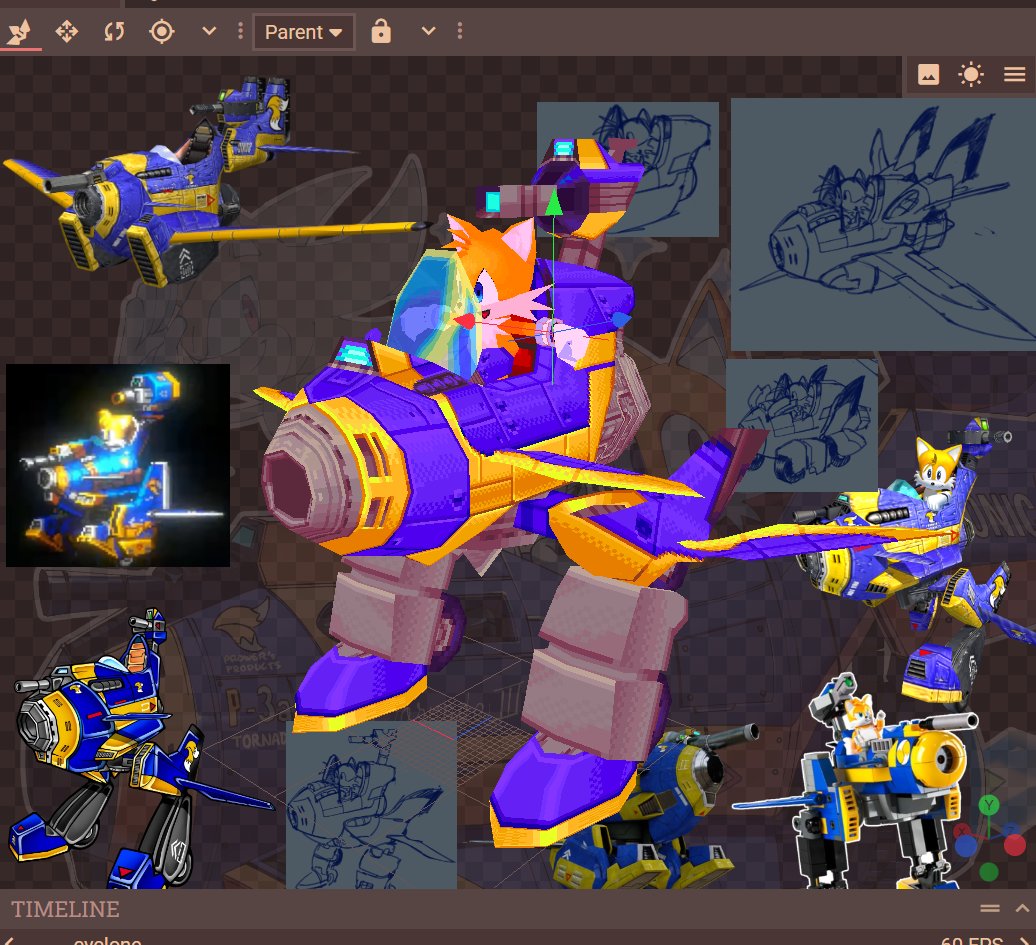
Task: Click the green Y ball on navigation gizmo
Action: (x=989, y=806)
